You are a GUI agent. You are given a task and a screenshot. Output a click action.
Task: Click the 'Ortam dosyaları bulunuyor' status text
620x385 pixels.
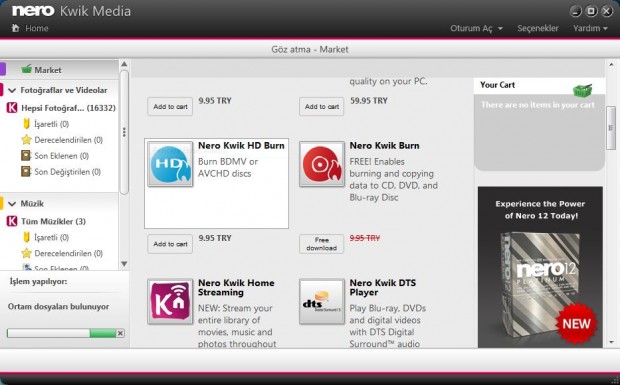click(59, 307)
